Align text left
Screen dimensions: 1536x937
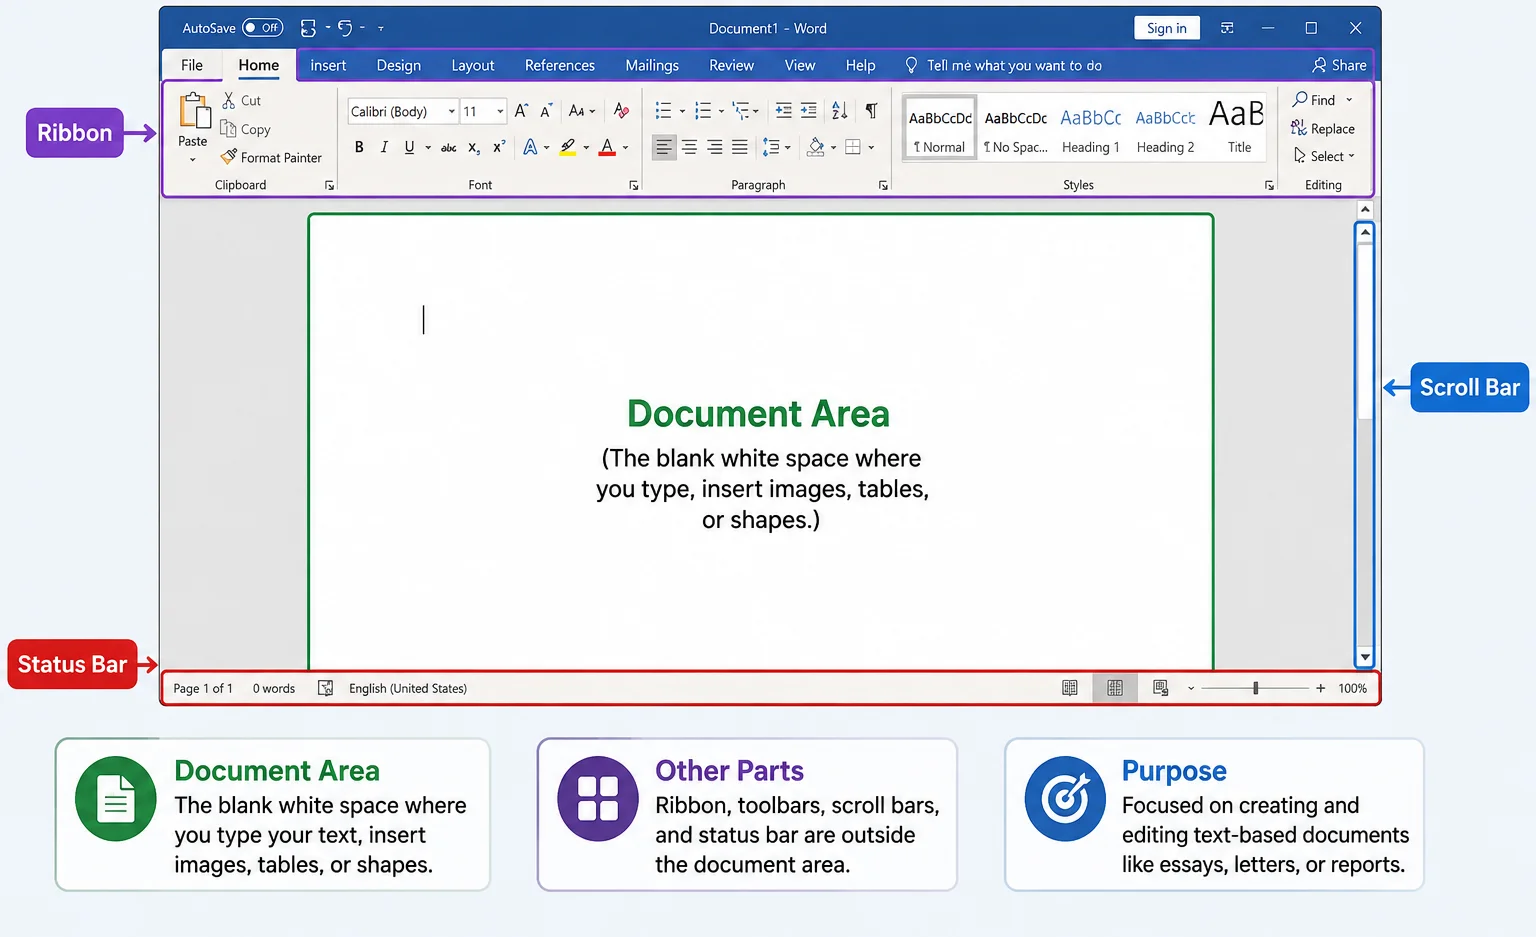tap(664, 148)
